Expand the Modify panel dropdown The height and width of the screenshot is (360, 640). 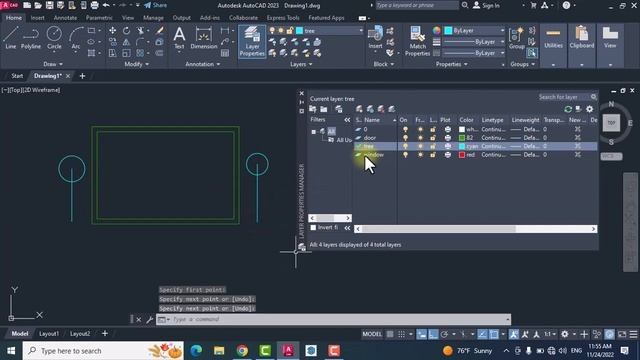click(x=136, y=64)
